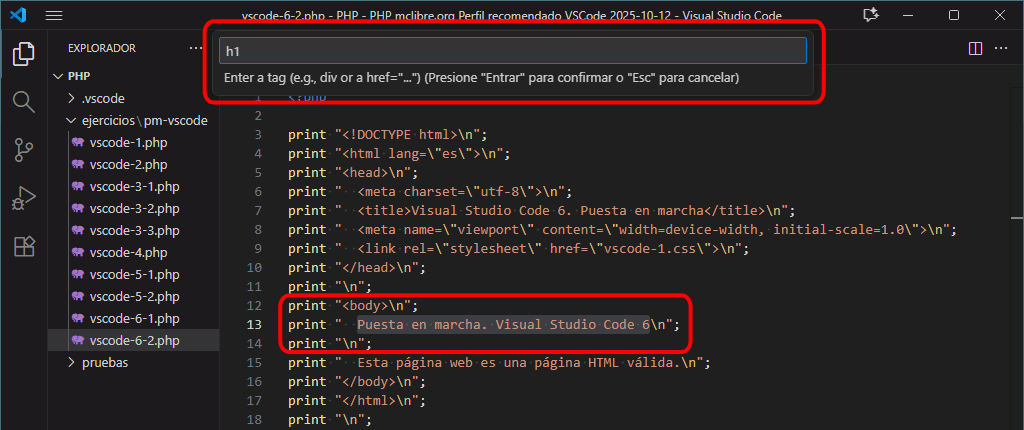Open the vscode-5-2.php file
Screen dimensions: 1024x430
(134, 296)
